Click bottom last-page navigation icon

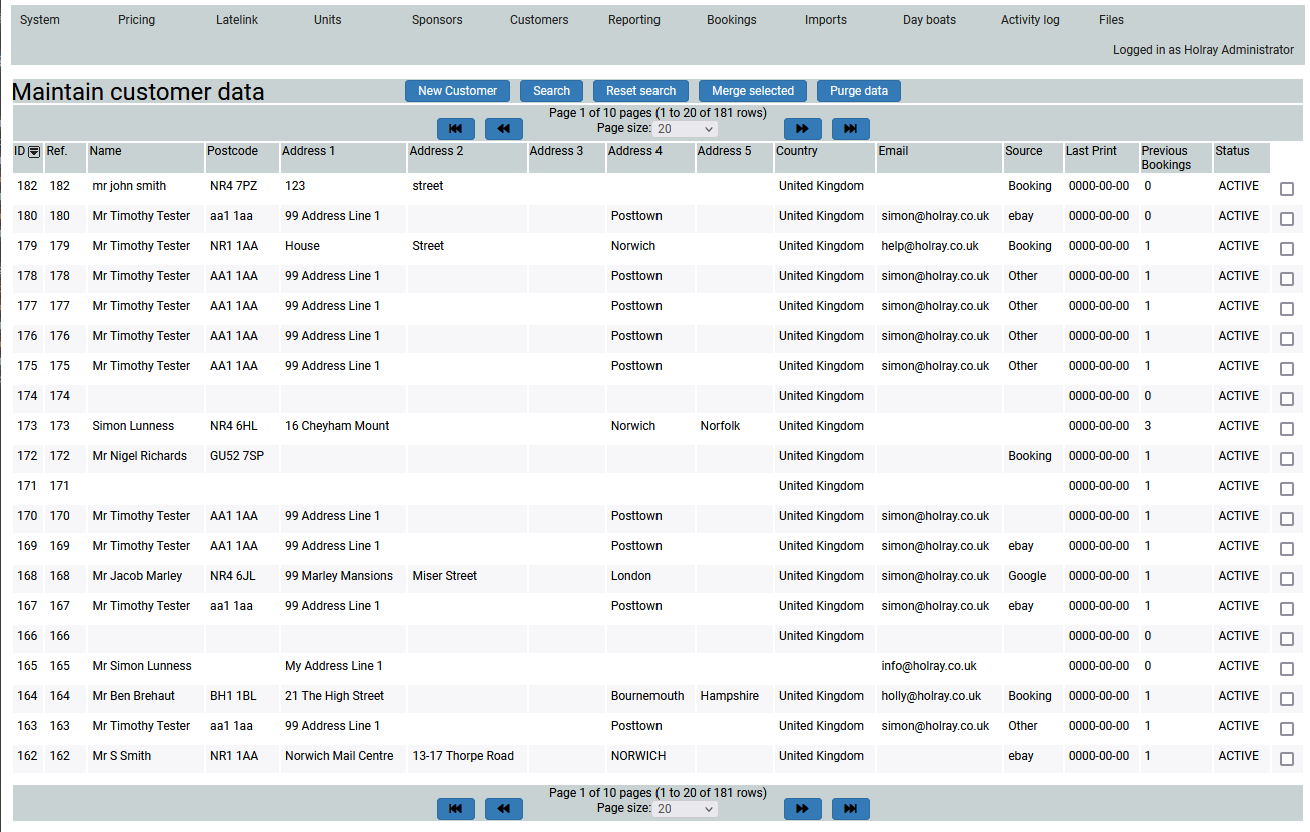pos(851,809)
